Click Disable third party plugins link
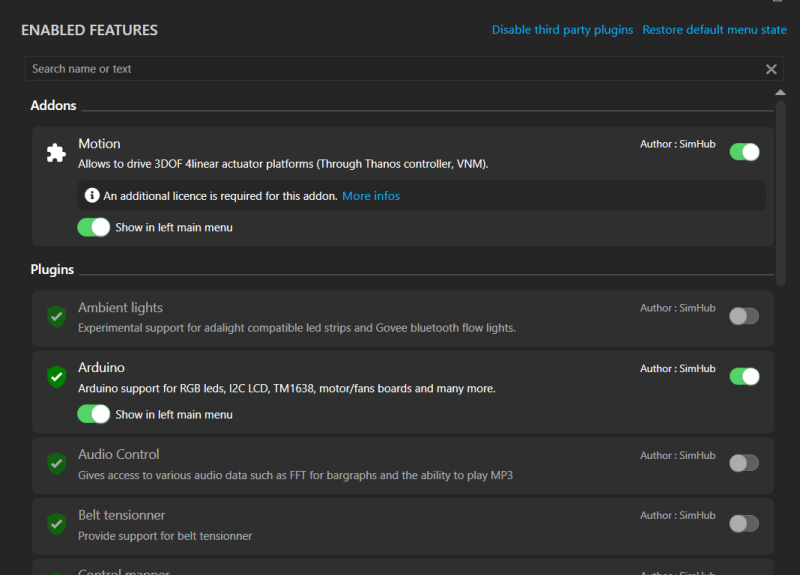The width and height of the screenshot is (800, 575). point(562,30)
